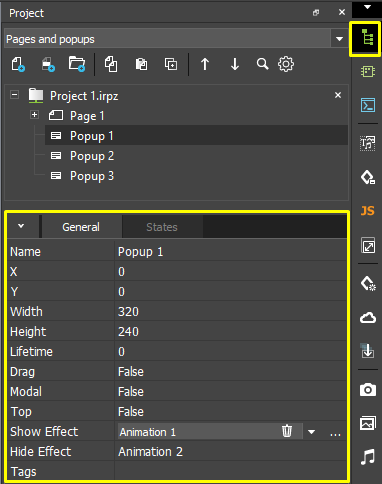Move selected item down with arrow
This screenshot has height=484, width=382.
point(235,64)
